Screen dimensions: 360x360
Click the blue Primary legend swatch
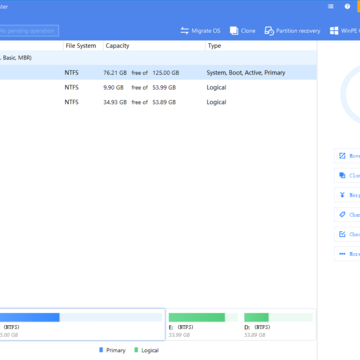tap(101, 350)
